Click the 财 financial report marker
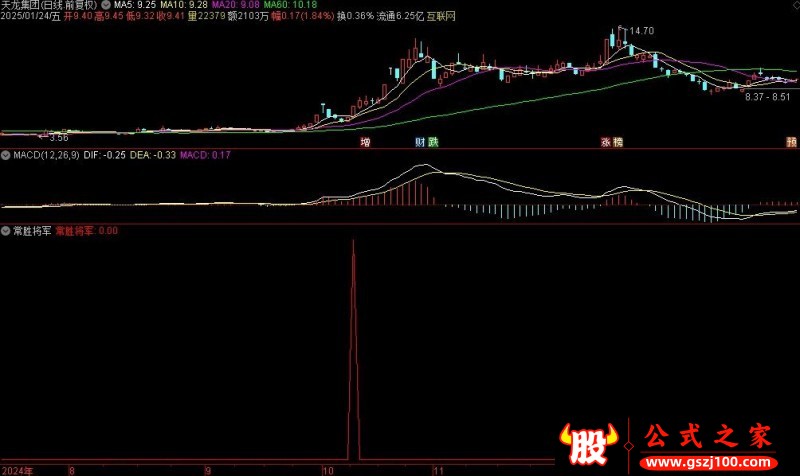Viewport: 800px width, 476px height. pos(420,142)
